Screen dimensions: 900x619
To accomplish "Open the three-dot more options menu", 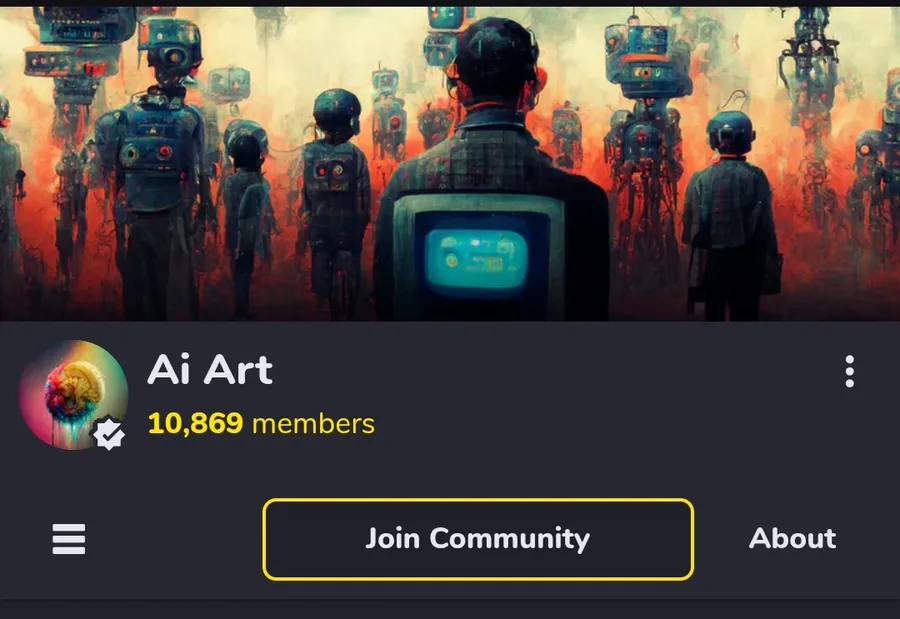I will coord(849,371).
